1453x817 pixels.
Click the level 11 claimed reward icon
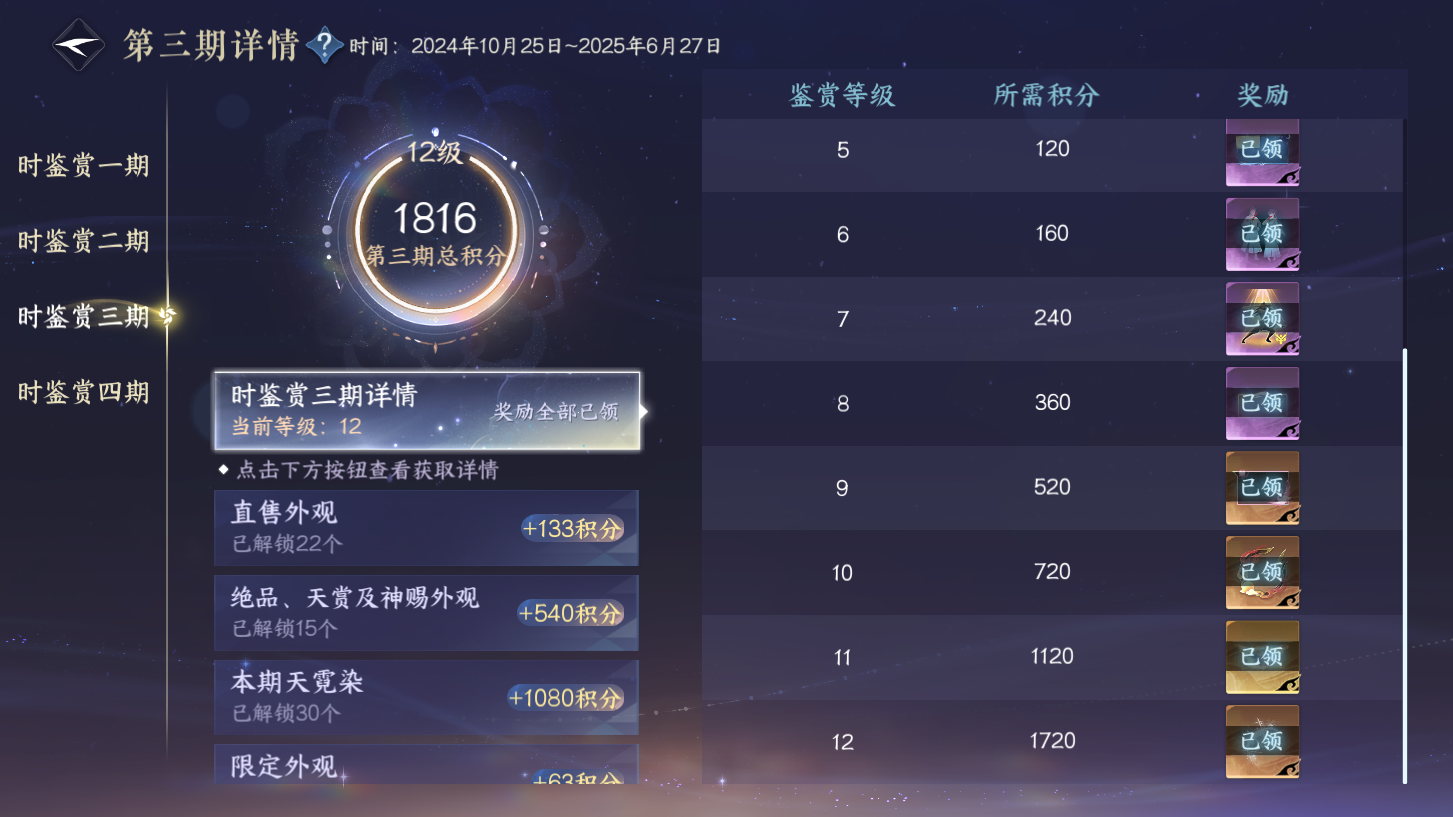point(1262,657)
